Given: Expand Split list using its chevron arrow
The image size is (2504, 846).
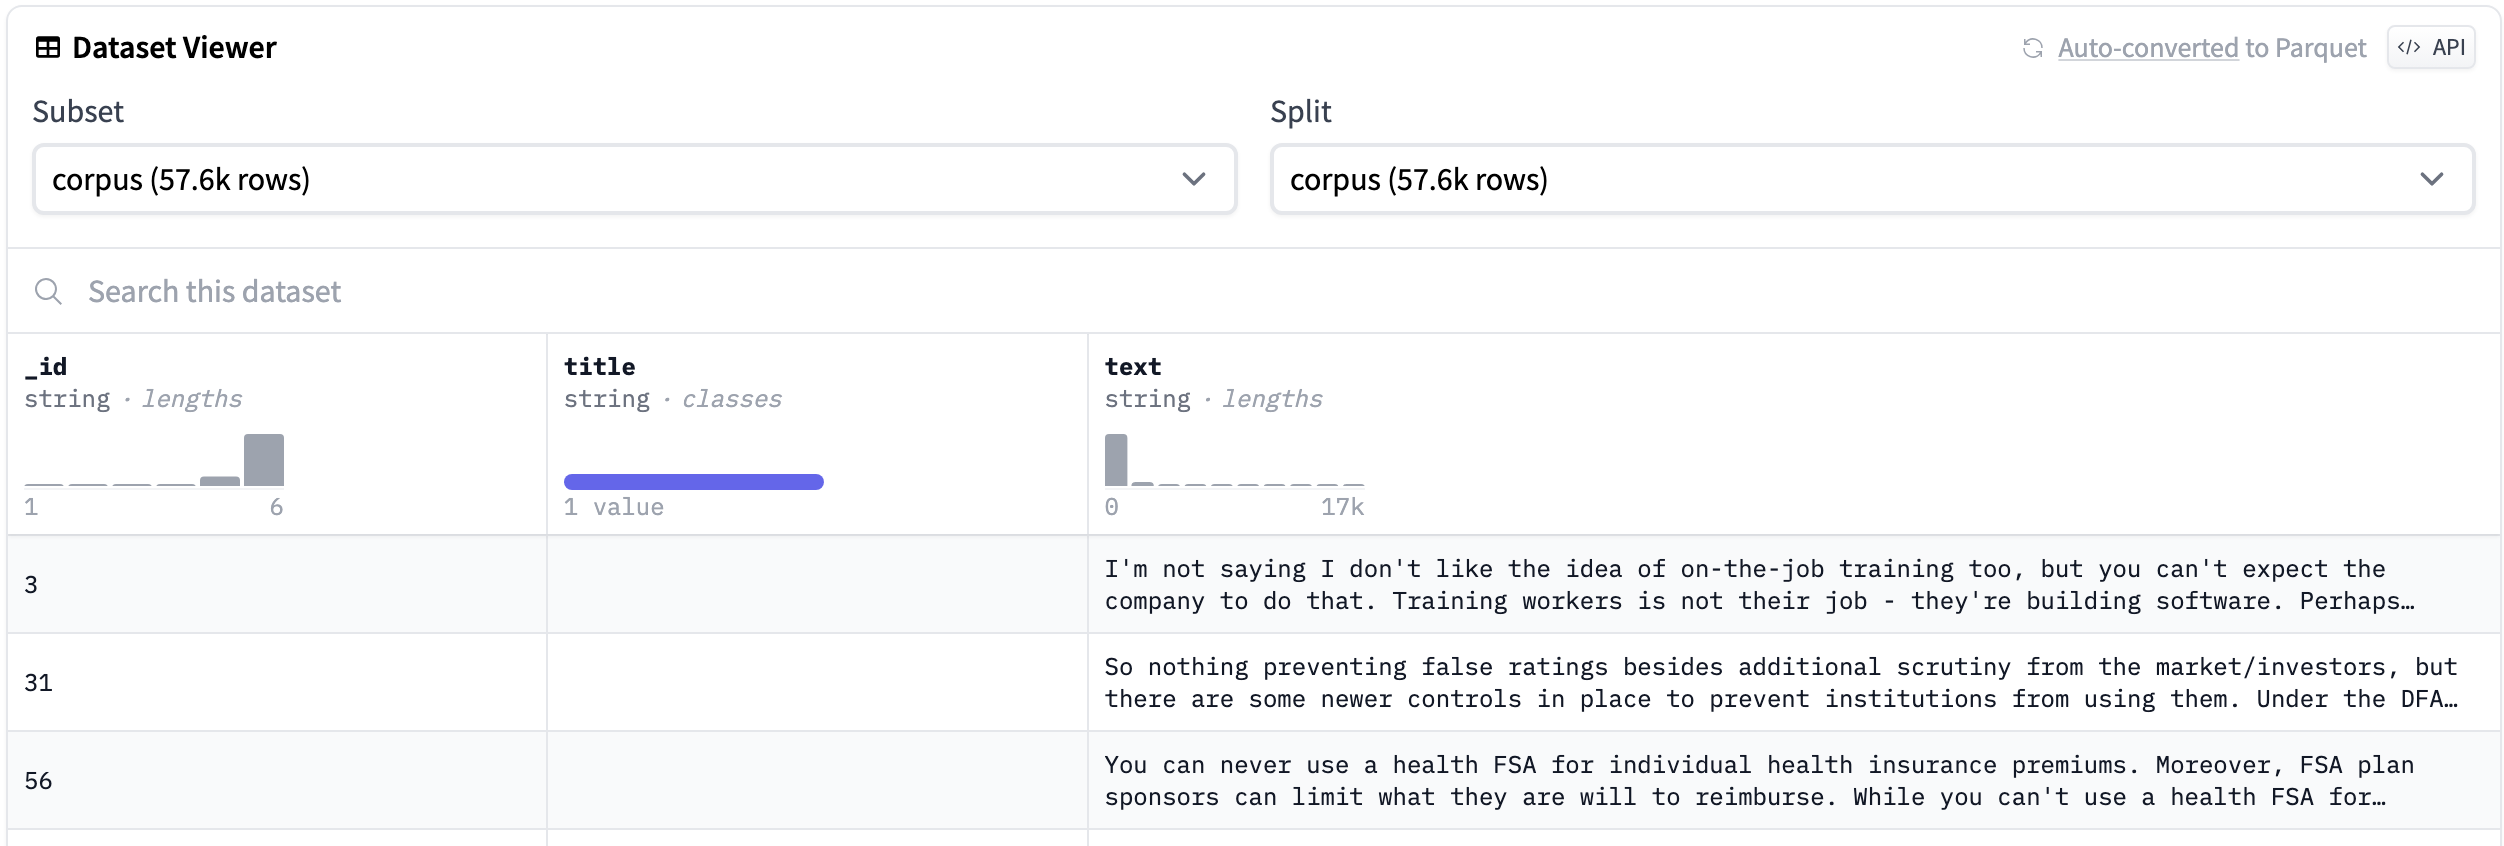Looking at the screenshot, I should pyautogui.click(x=2431, y=179).
